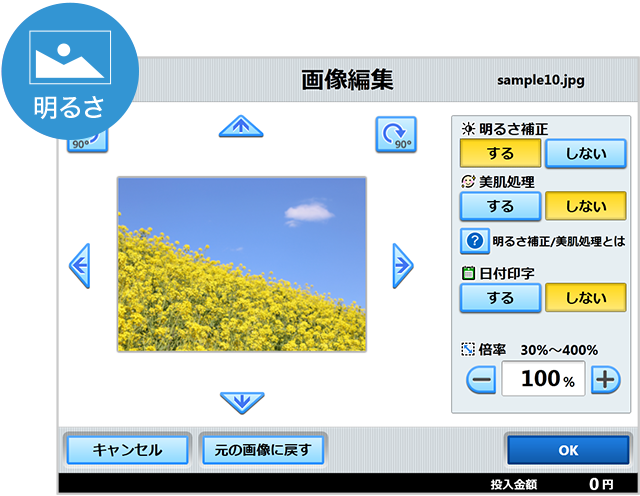640x496 pixels.
Task: Select the flower field preview image
Action: (241, 264)
